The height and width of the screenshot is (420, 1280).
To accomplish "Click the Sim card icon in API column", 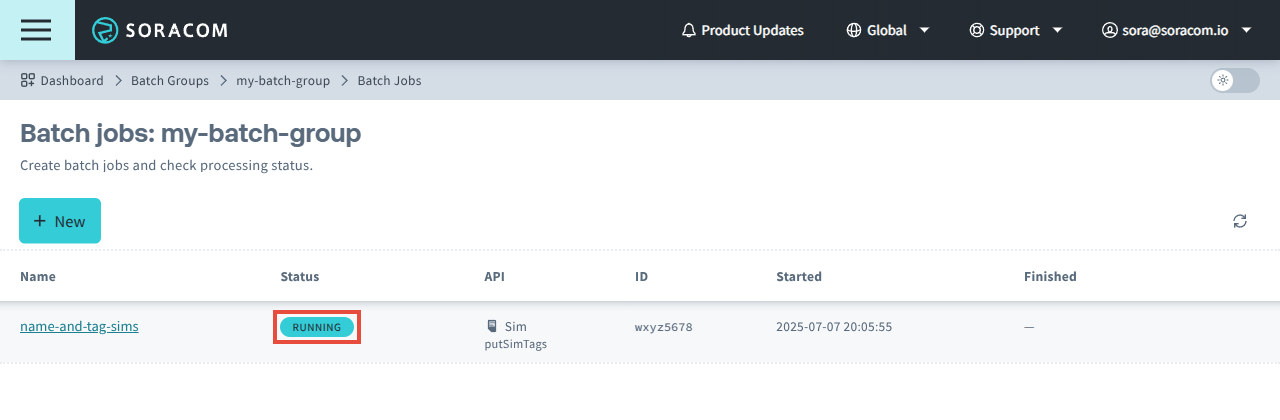I will click(x=491, y=326).
